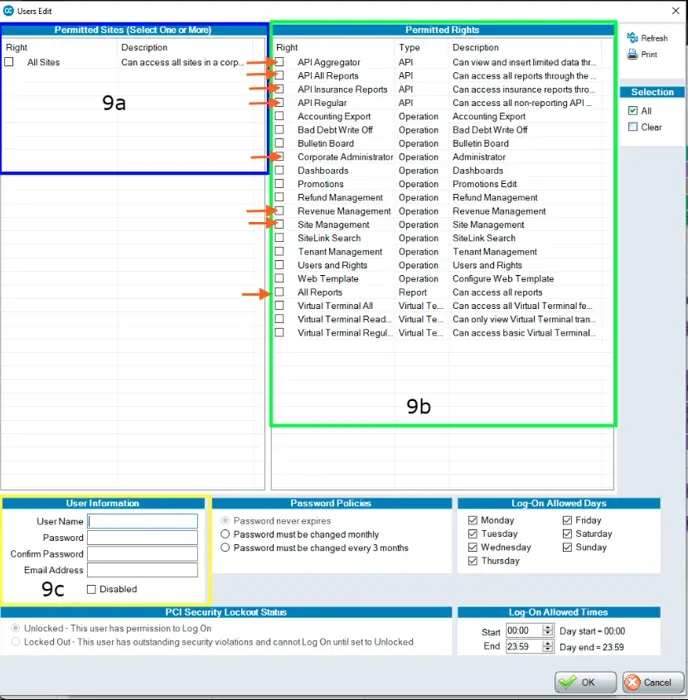This screenshot has width=688, height=700.
Task: Check the Selection Clear checkbox
Action: [x=633, y=127]
